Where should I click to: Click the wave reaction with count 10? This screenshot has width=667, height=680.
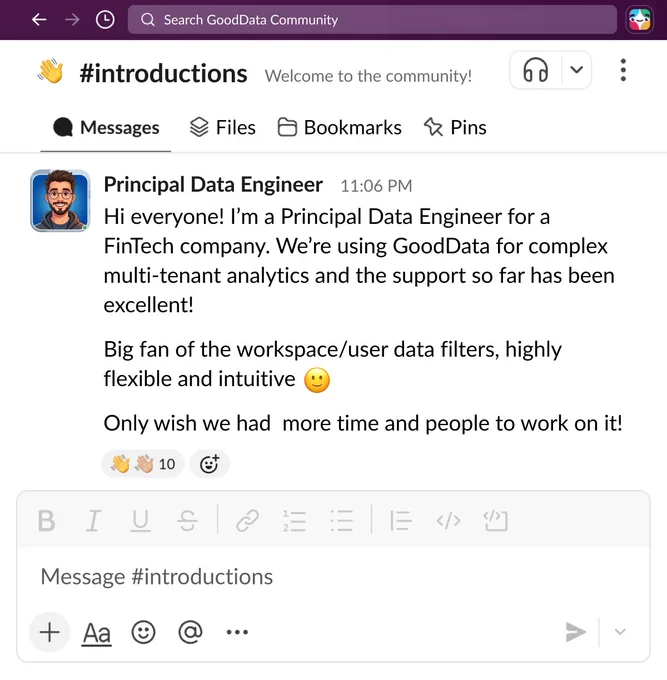(x=143, y=464)
